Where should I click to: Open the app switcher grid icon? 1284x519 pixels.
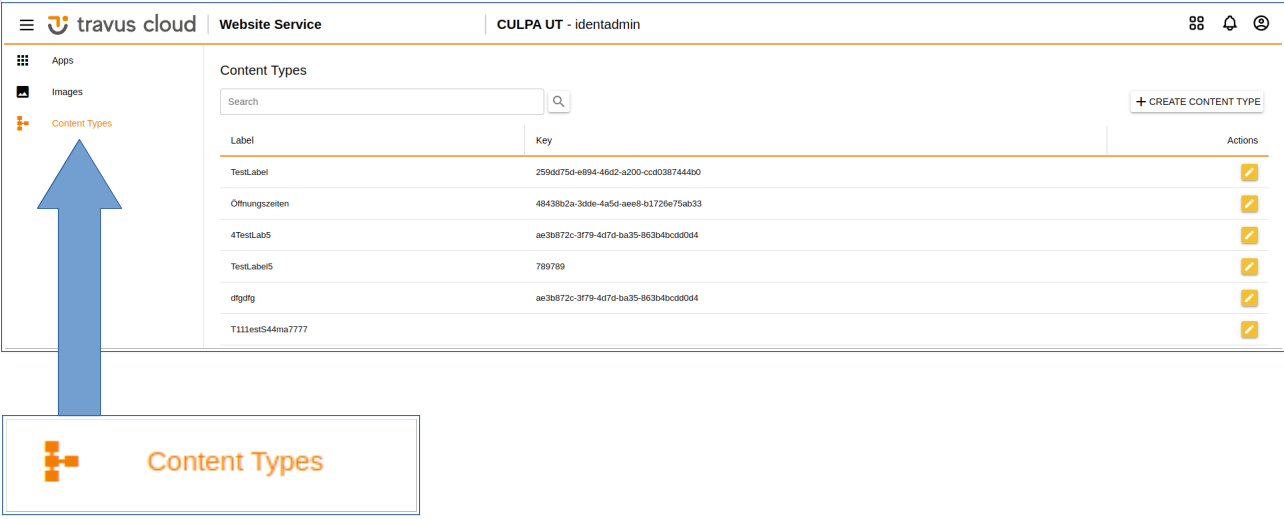pos(1196,24)
